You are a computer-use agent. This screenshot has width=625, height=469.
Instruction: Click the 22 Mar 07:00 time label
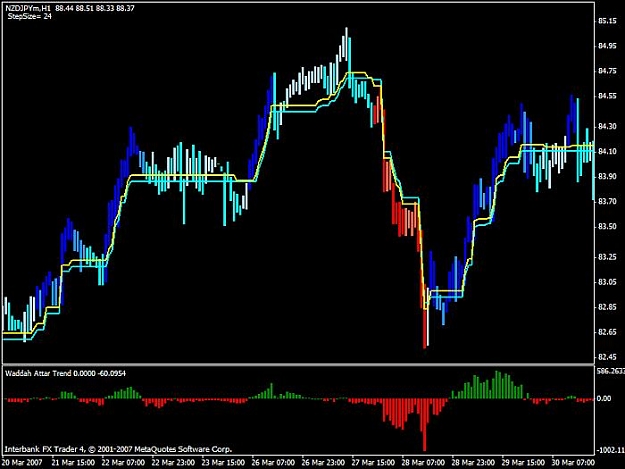pos(123,463)
